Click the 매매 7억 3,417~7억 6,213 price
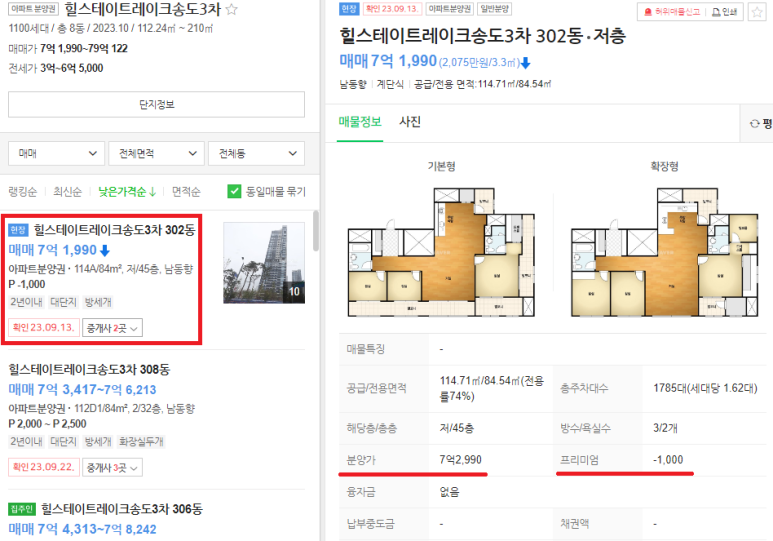Image resolution: width=773 pixels, height=541 pixels. [x=82, y=390]
